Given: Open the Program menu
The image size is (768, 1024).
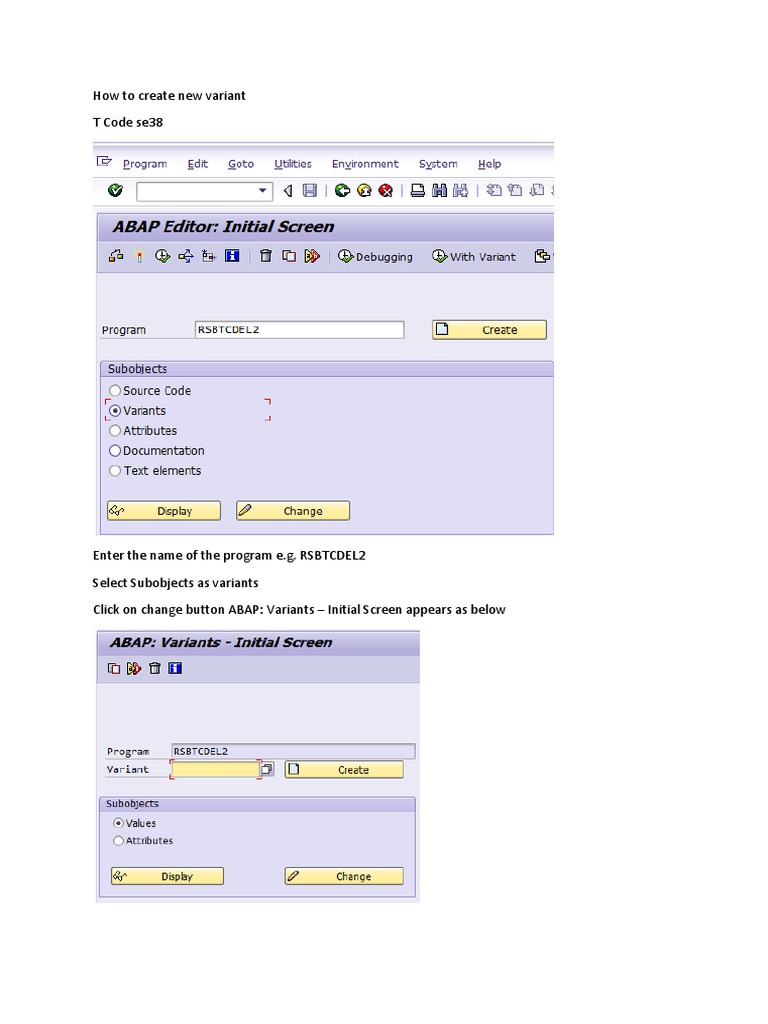Looking at the screenshot, I should 145,164.
